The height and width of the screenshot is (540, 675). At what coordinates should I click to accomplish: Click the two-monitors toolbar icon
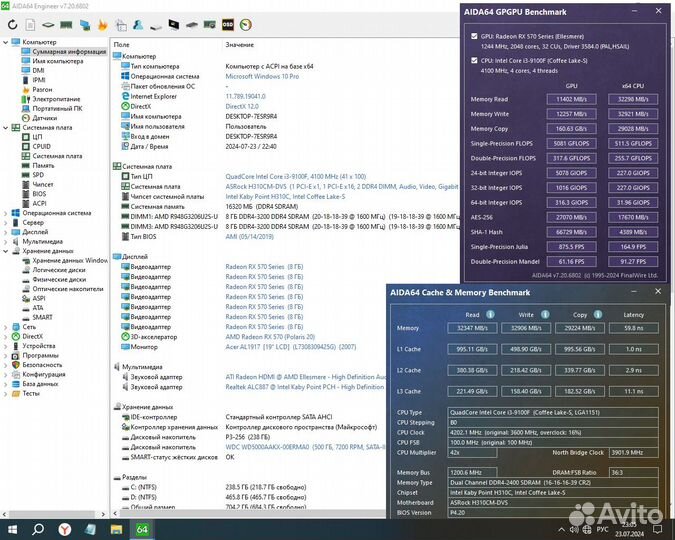click(x=84, y=25)
